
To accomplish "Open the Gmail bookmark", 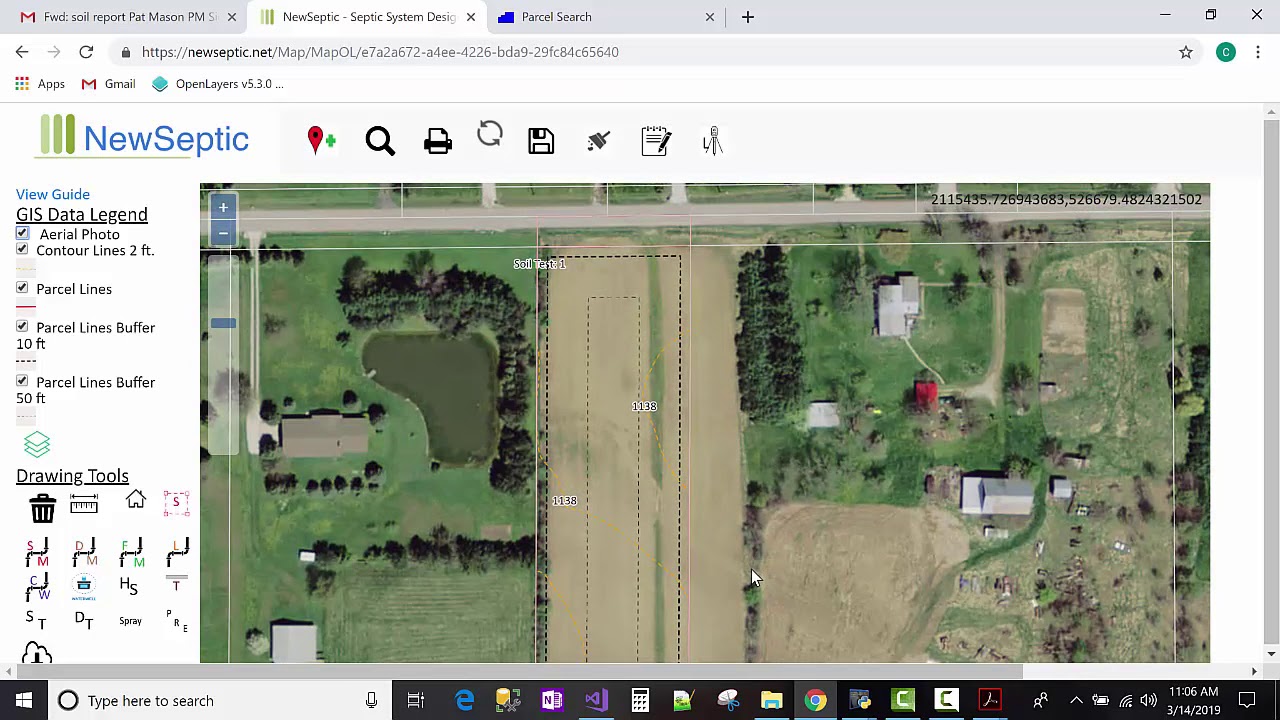I will tap(108, 84).
